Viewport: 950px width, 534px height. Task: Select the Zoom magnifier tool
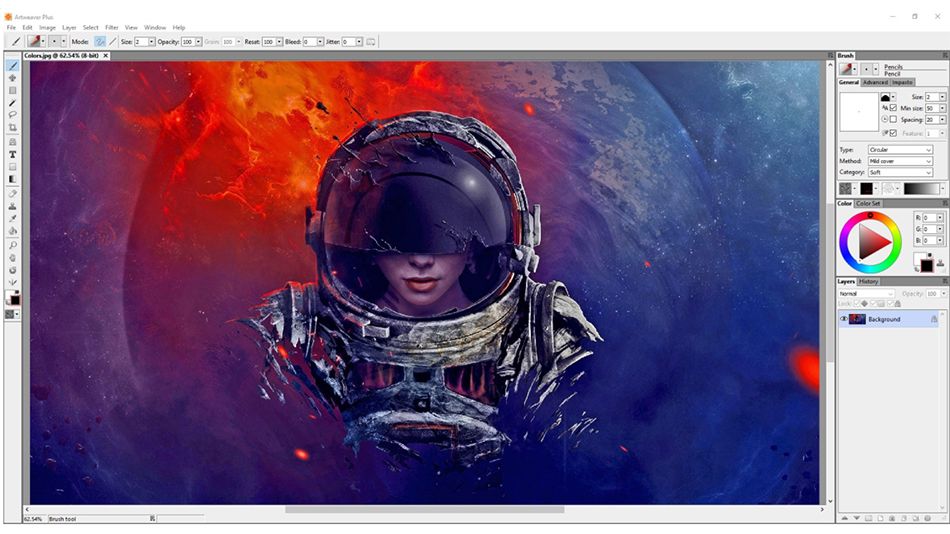pos(12,245)
